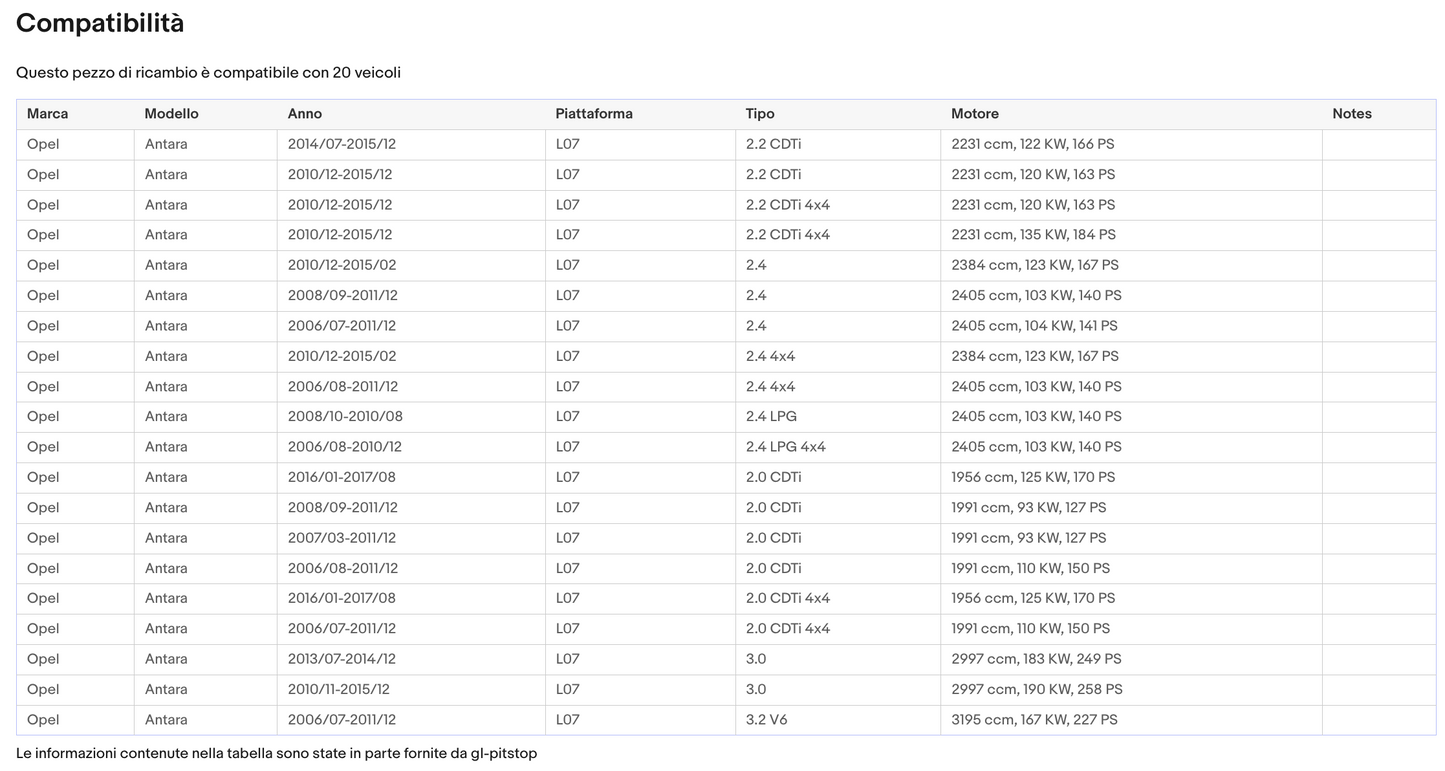
Task: Click the Modello column header
Action: [171, 114]
